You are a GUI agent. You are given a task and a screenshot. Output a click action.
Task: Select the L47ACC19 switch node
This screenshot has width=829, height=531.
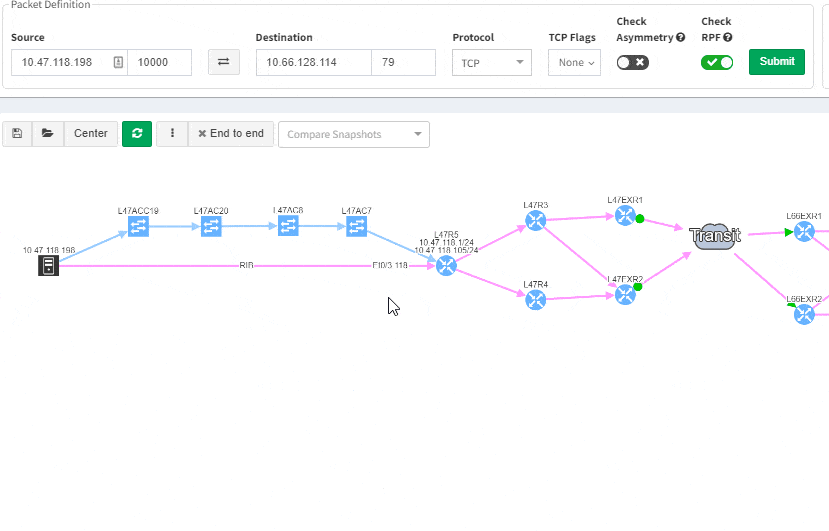[138, 227]
